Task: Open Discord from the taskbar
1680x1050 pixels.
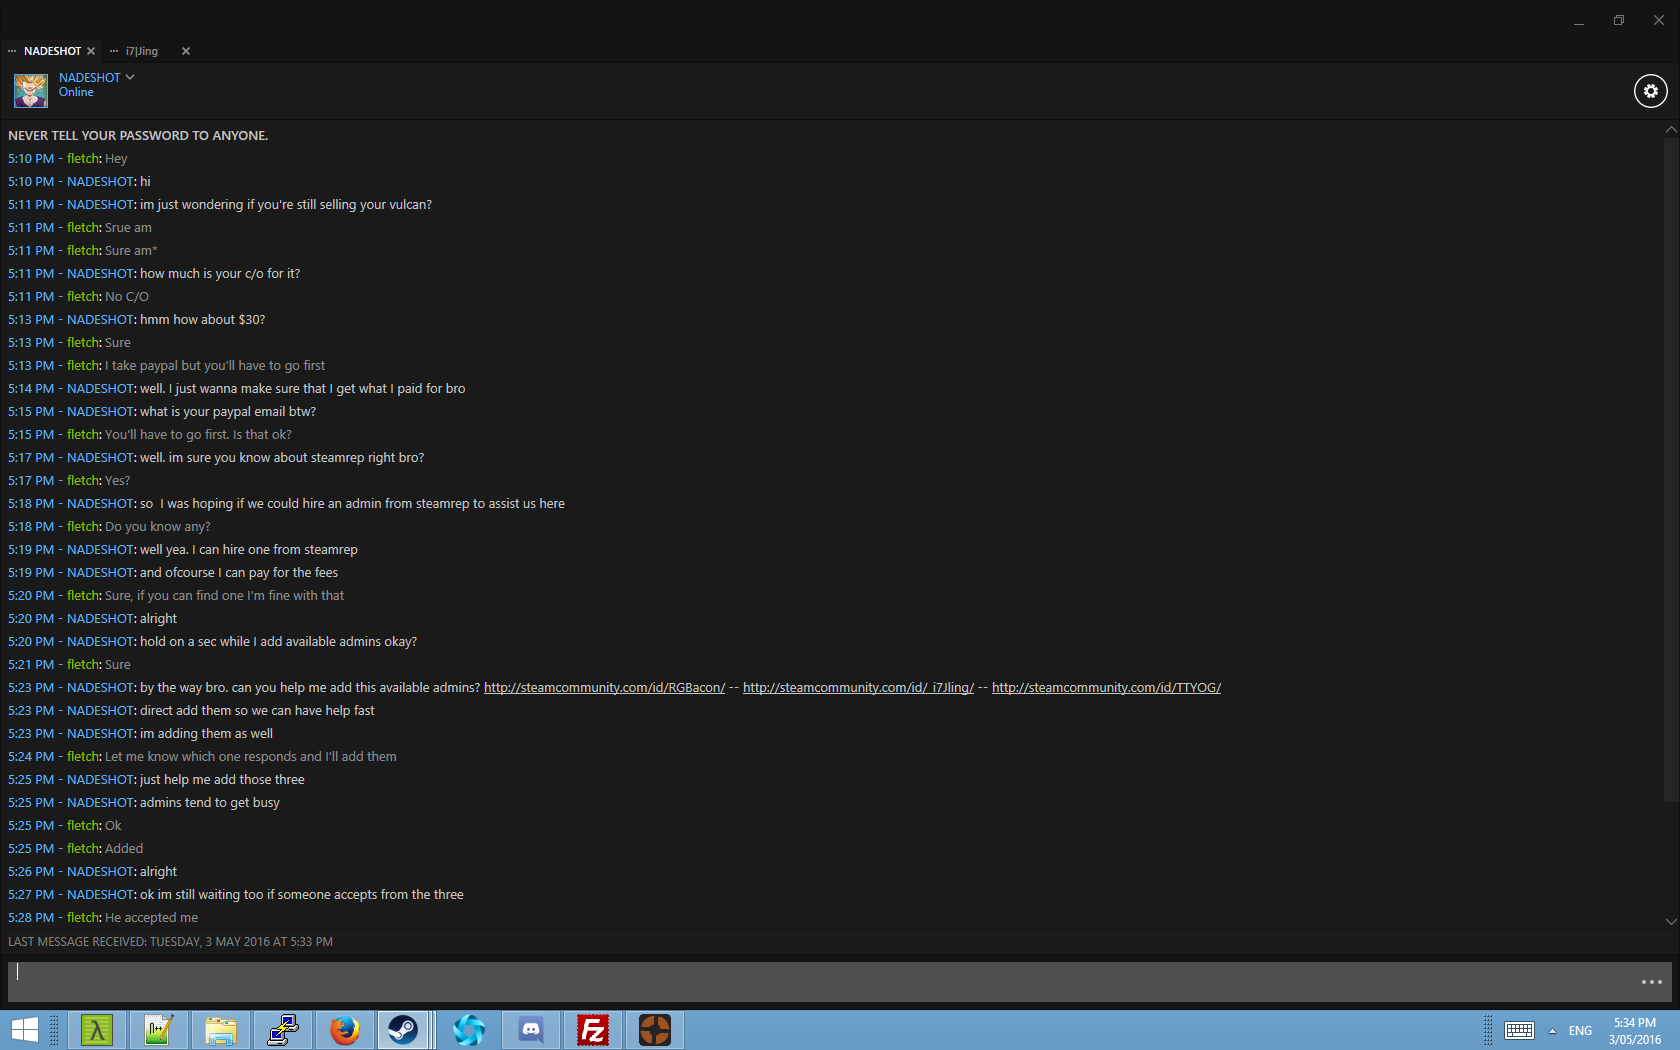Action: 531,1029
